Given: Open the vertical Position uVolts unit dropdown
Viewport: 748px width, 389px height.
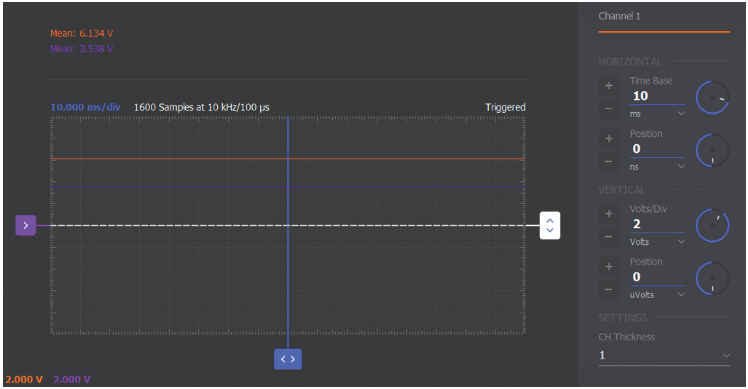Looking at the screenshot, I should point(657,294).
